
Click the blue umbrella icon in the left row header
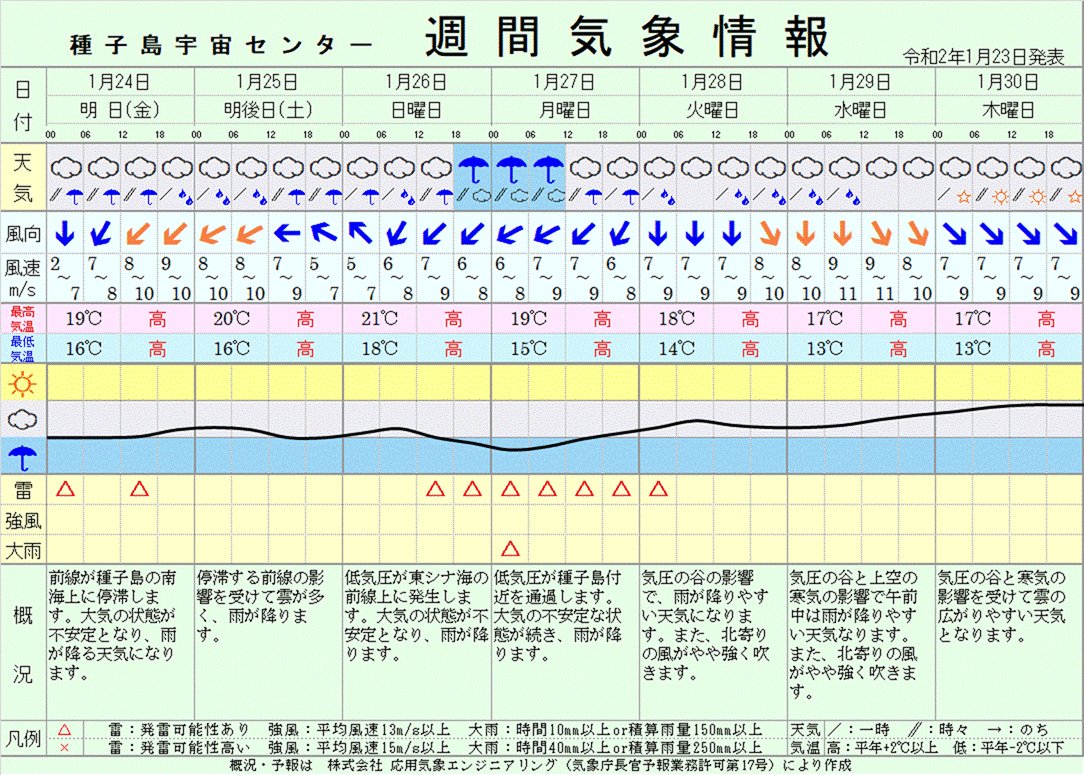coord(22,457)
